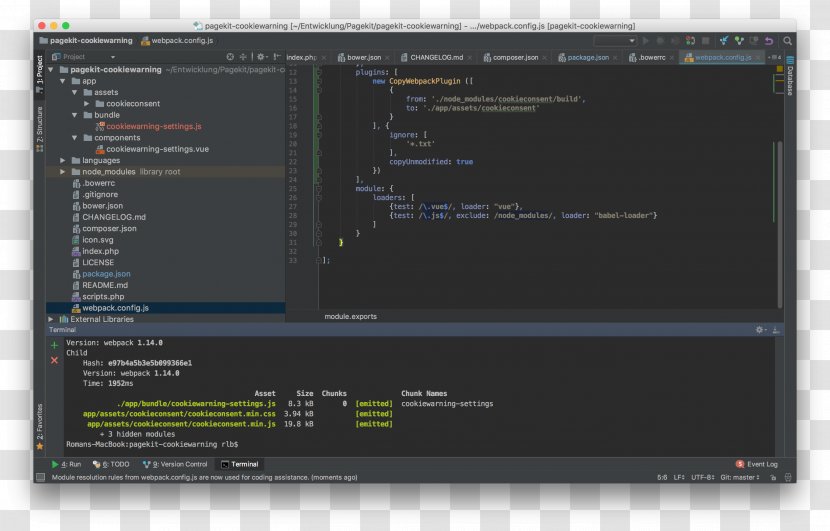Expand External Libraries
Image resolution: width=830 pixels, height=531 pixels.
pos(51,319)
